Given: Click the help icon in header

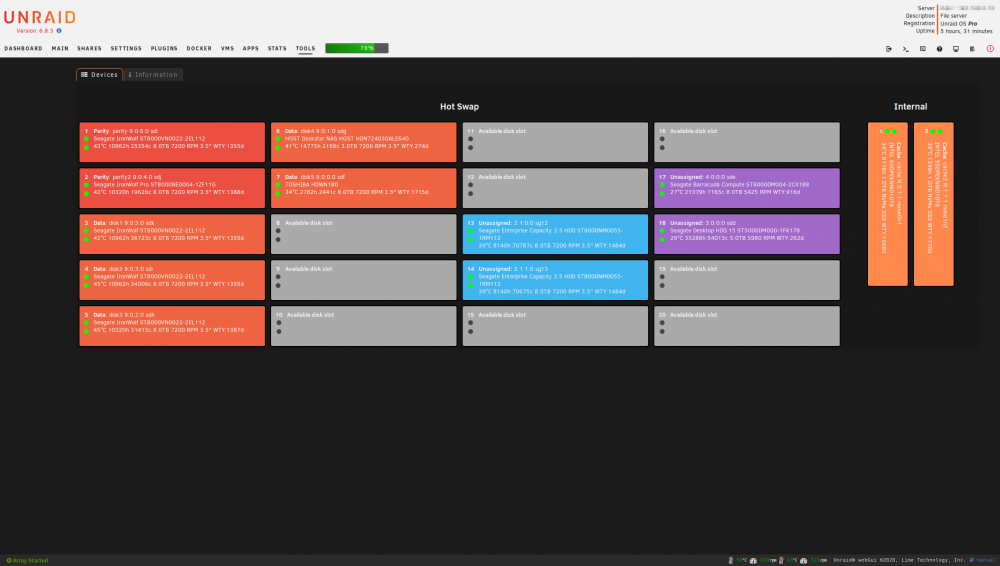Looking at the screenshot, I should [x=939, y=48].
